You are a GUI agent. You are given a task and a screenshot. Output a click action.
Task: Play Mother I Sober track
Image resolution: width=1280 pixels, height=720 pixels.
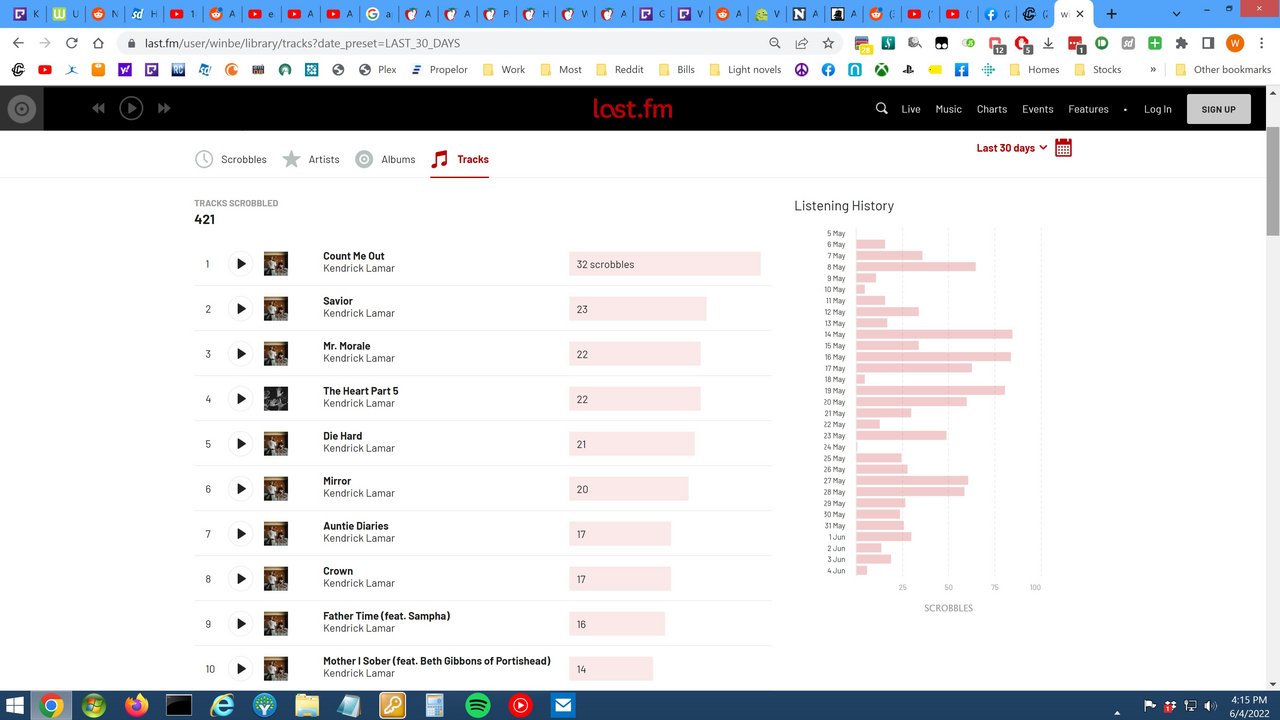[240, 669]
